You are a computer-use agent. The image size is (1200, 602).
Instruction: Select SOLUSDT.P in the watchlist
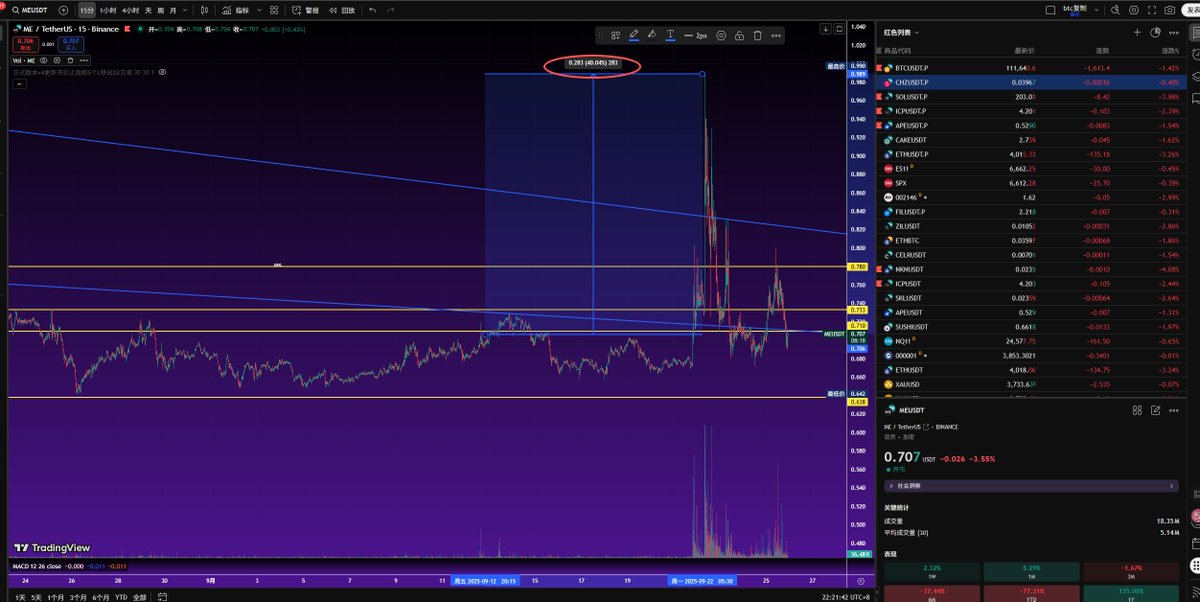click(x=1030, y=97)
